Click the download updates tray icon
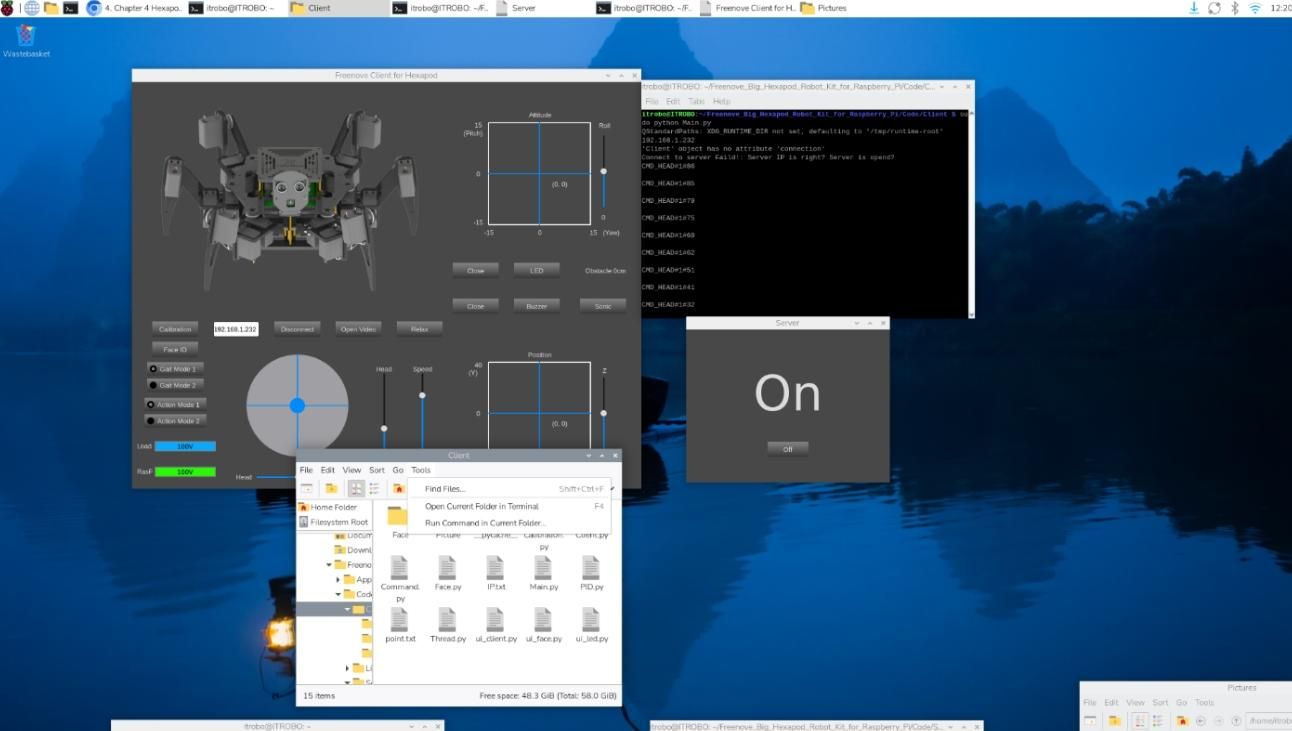This screenshot has height=731, width=1292. (1194, 8)
